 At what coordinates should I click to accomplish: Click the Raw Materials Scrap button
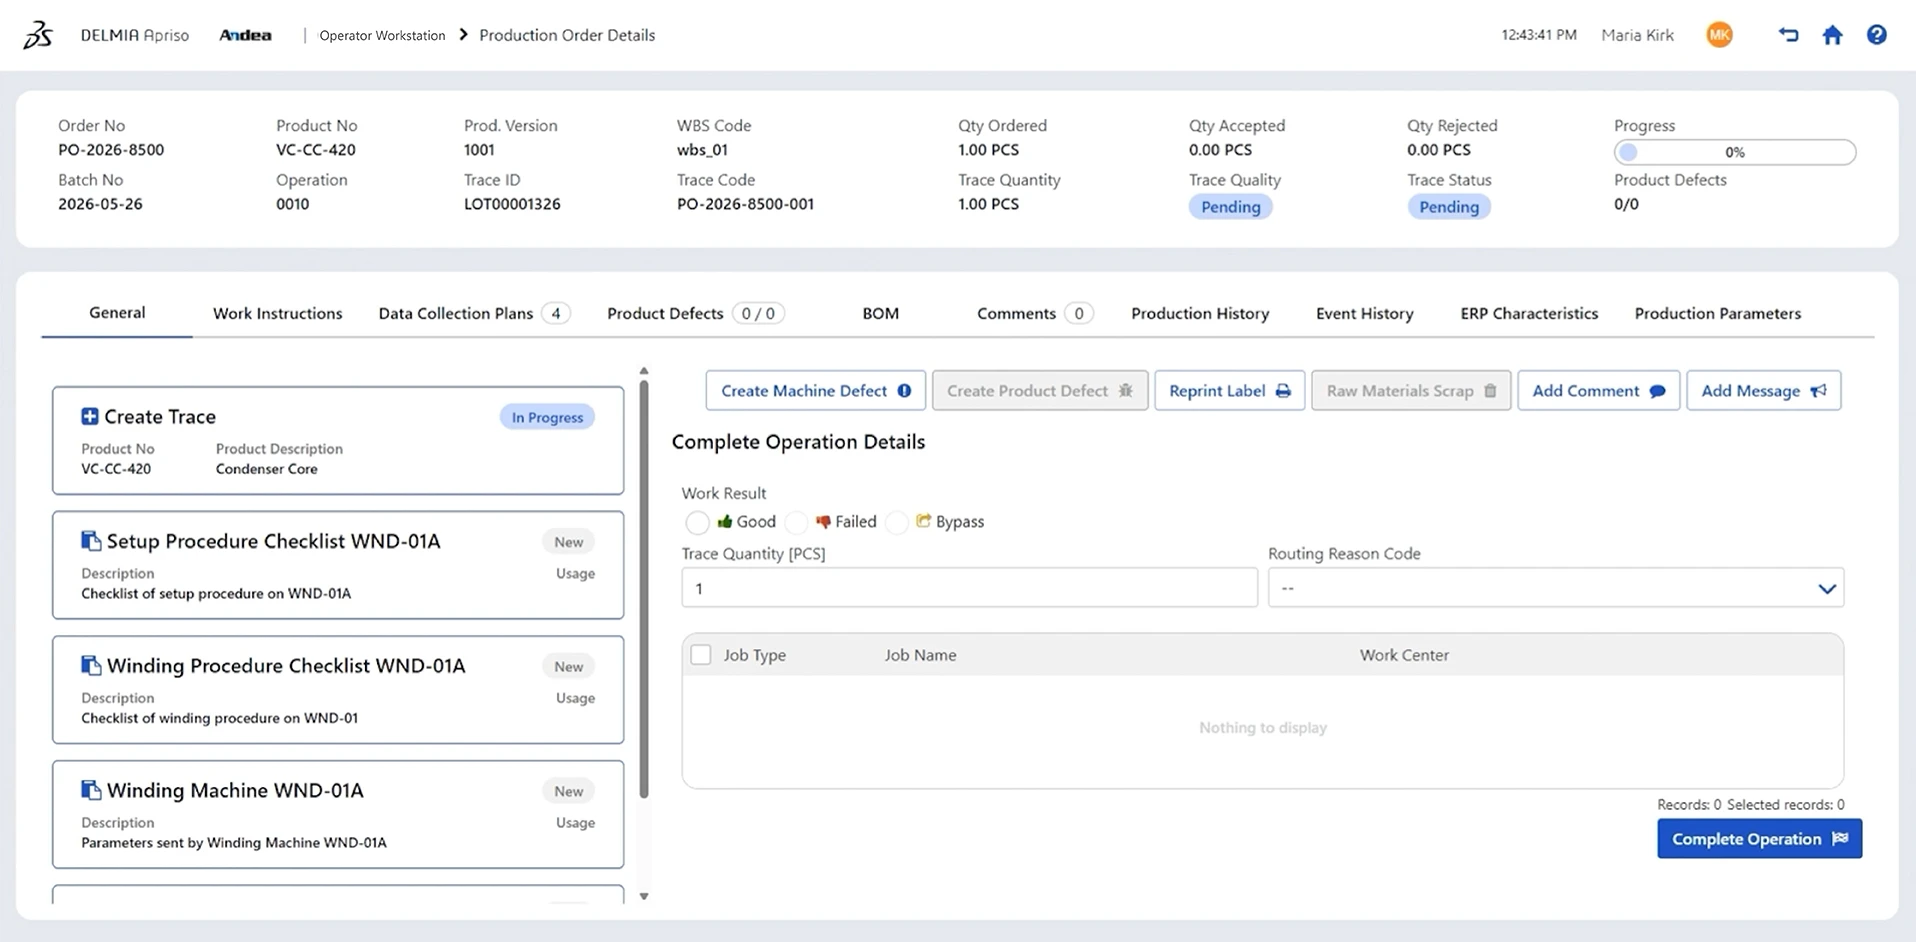pyautogui.click(x=1411, y=390)
